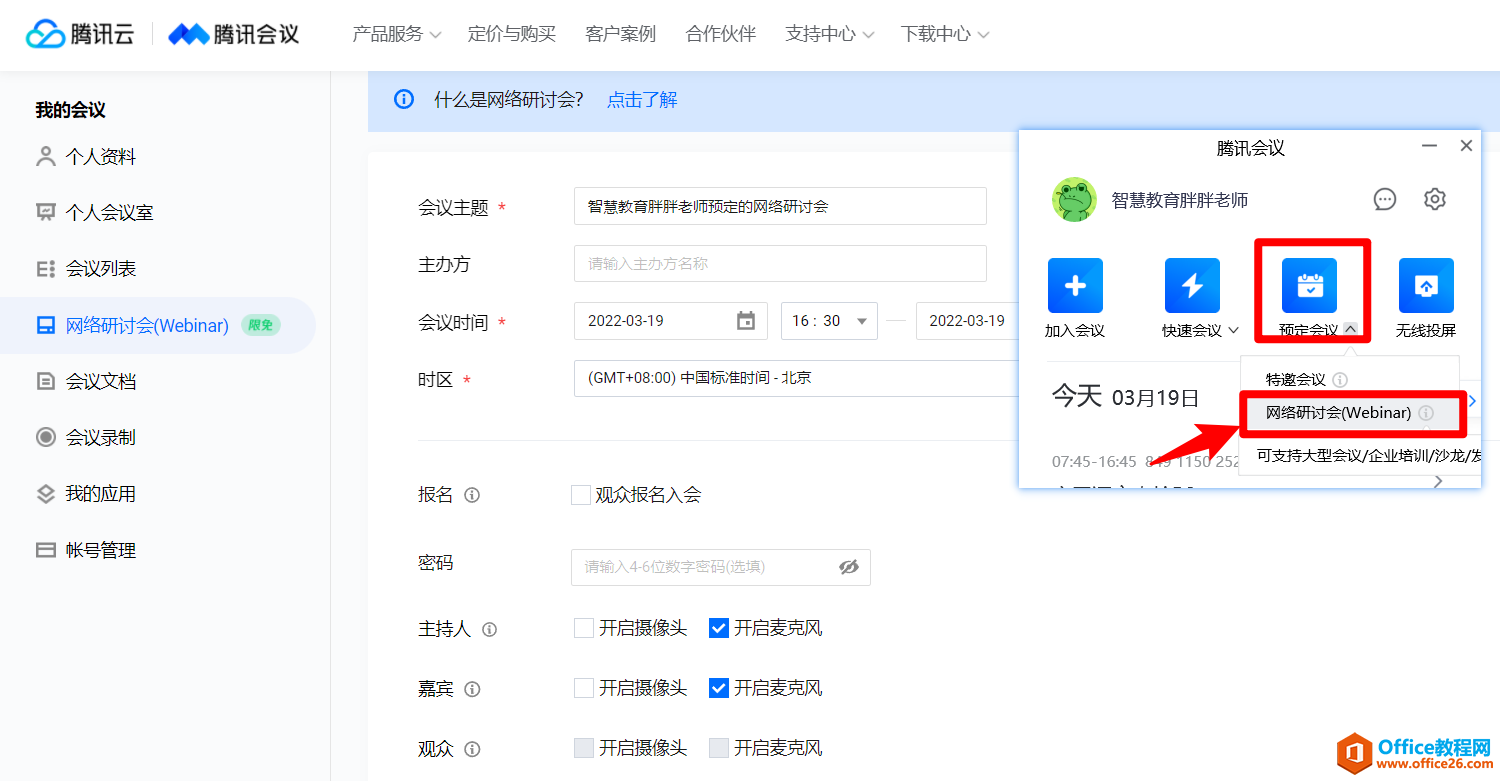Click the 快速会议 lightning button
Image resolution: width=1500 pixels, height=781 pixels.
click(1192, 286)
